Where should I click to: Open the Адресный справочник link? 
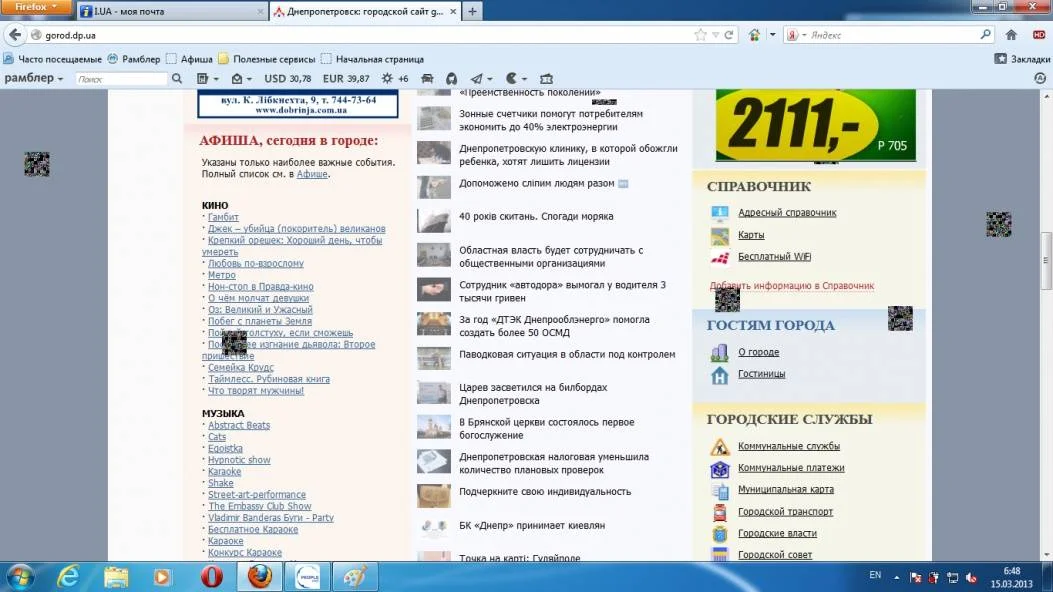tap(787, 213)
